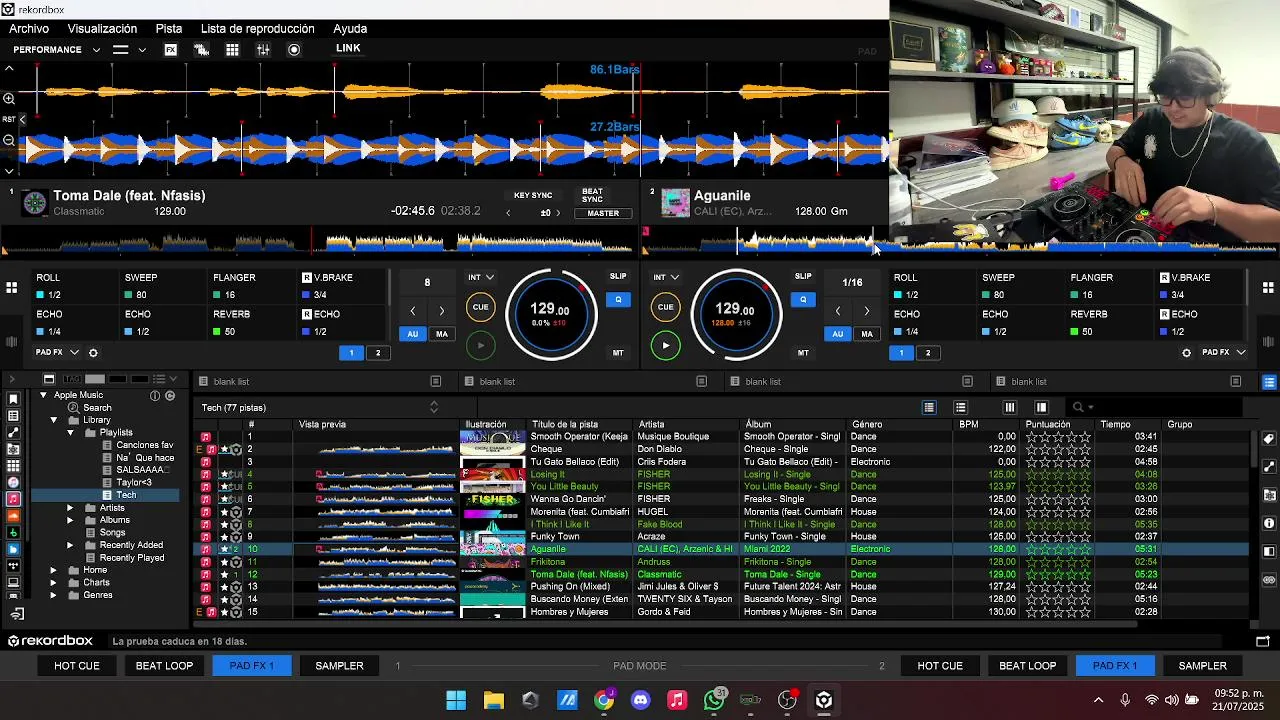Open the Pista menu
The image size is (1280, 720).
pos(169,29)
